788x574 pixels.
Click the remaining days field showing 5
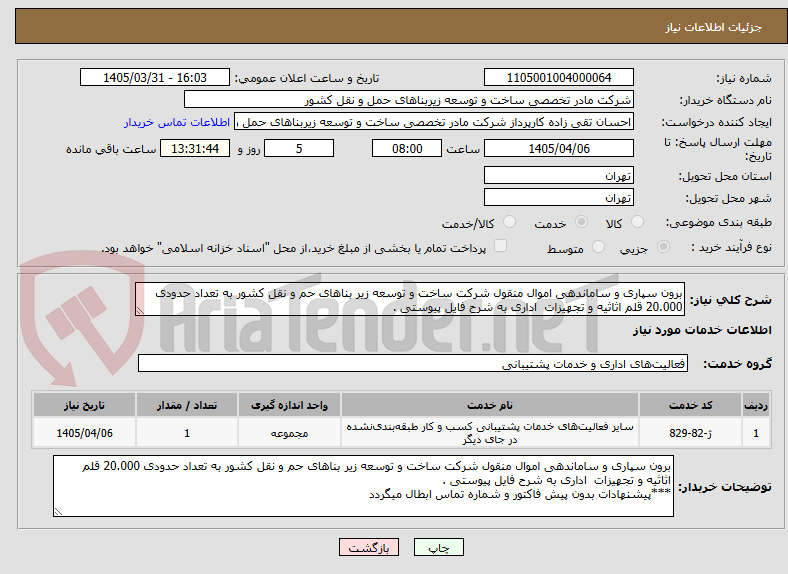pos(299,149)
